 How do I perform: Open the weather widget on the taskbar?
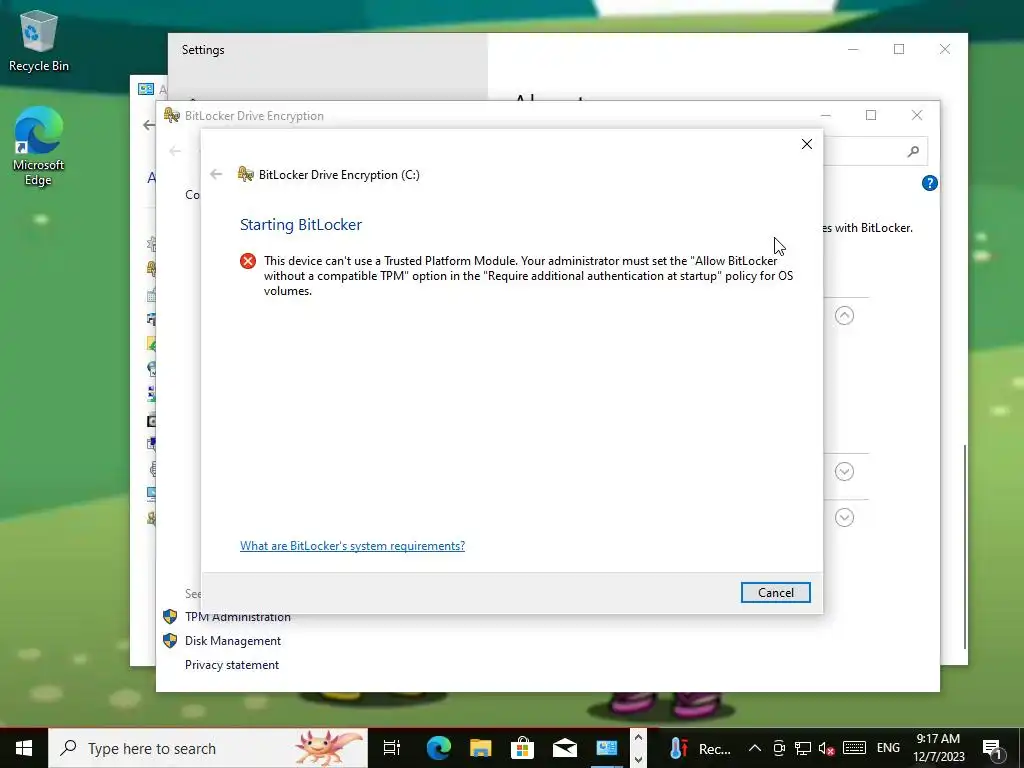[x=700, y=748]
